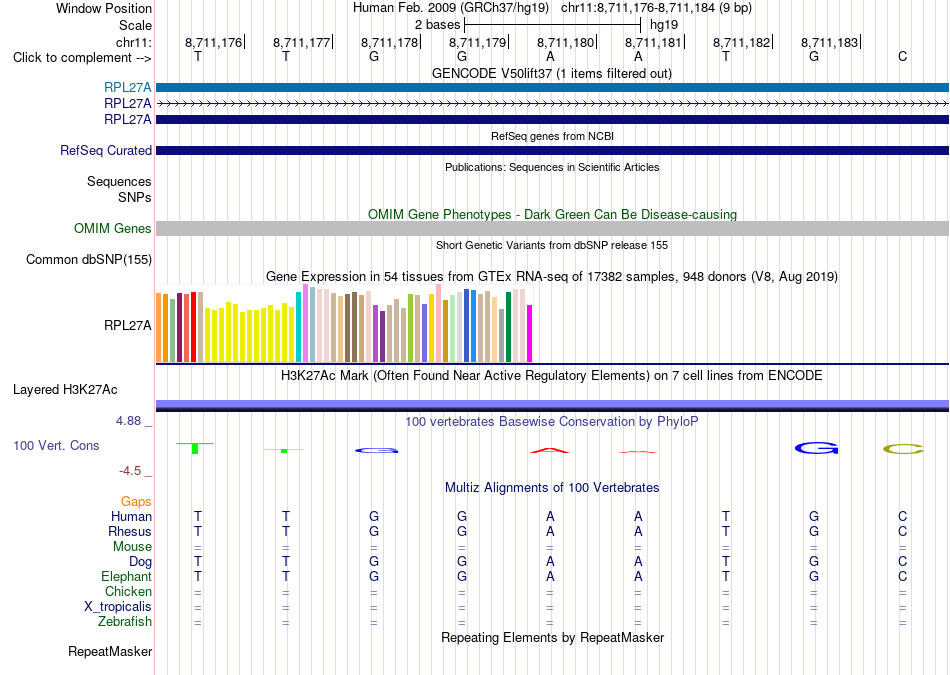Click the GTEx Gene Expression in 54 tissues title
This screenshot has width=950, height=675.
(552, 277)
